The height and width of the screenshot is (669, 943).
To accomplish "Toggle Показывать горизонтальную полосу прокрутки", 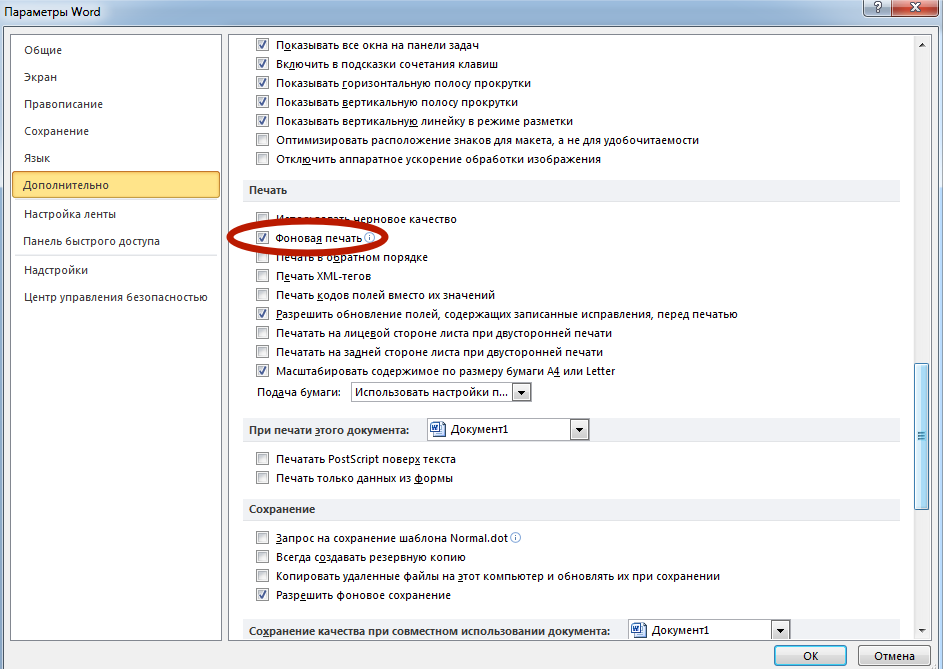I will (x=262, y=83).
